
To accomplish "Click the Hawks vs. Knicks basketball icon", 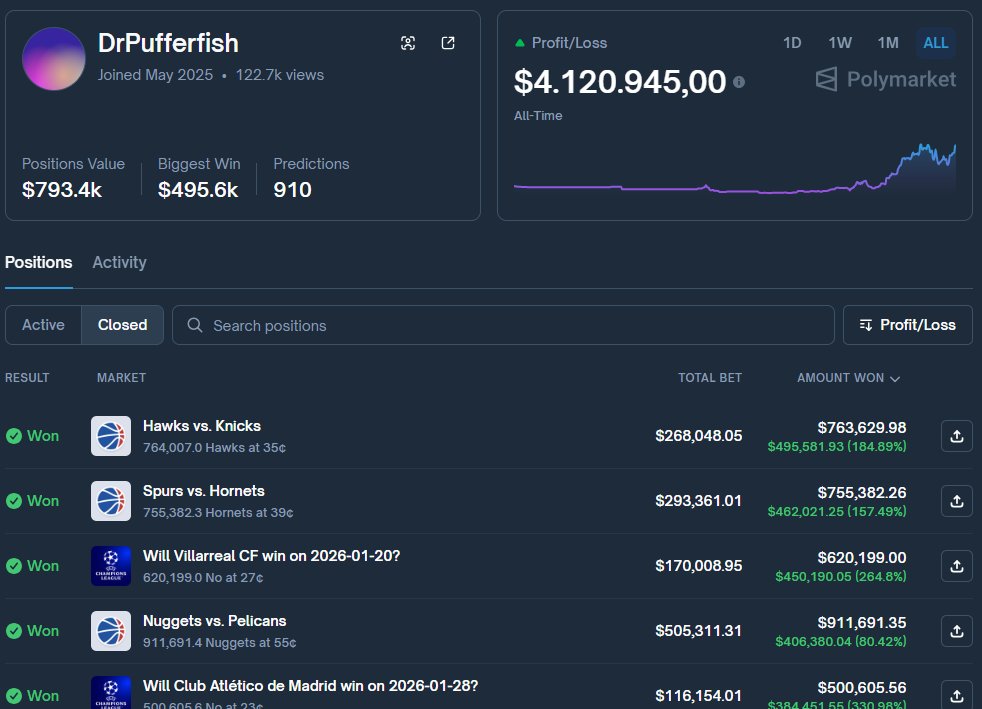I will tap(111, 436).
